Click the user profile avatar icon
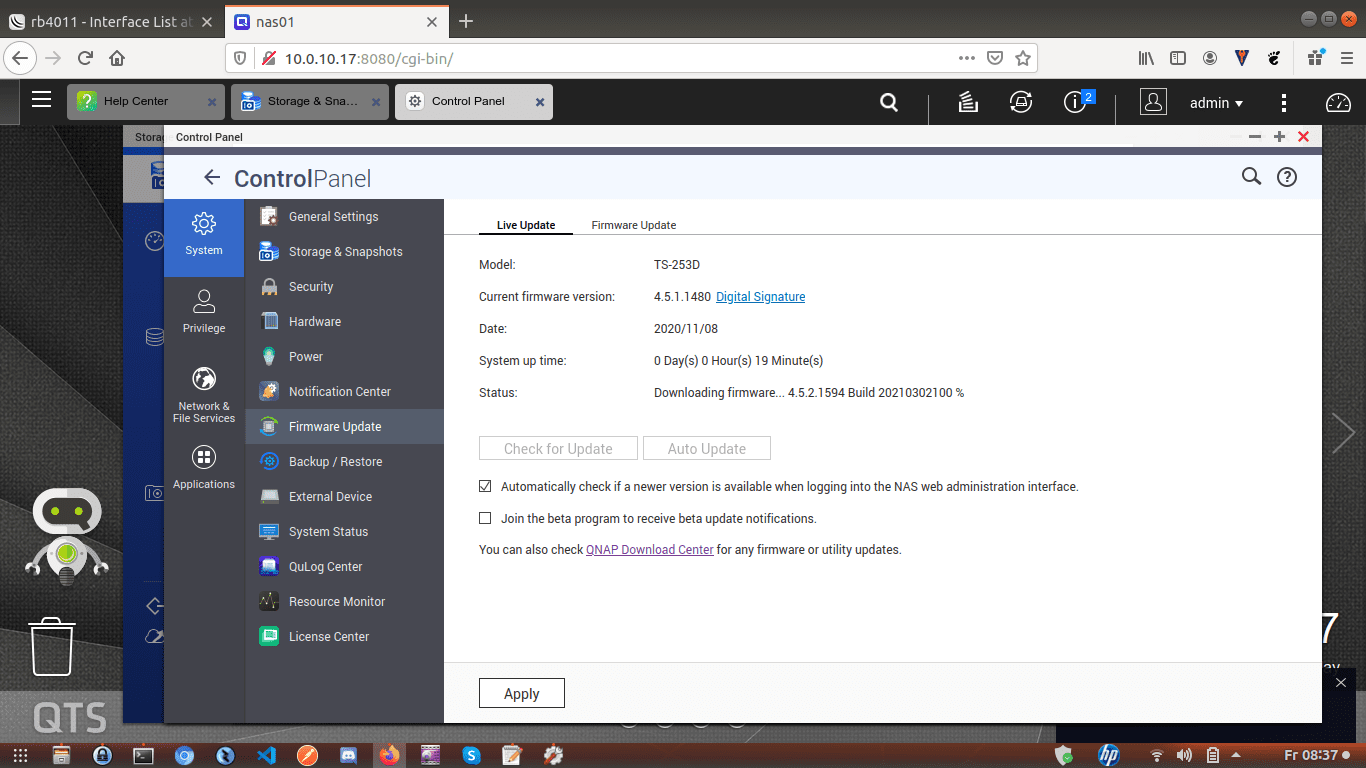Screen dimensions: 1366x768 pyautogui.click(x=1153, y=101)
